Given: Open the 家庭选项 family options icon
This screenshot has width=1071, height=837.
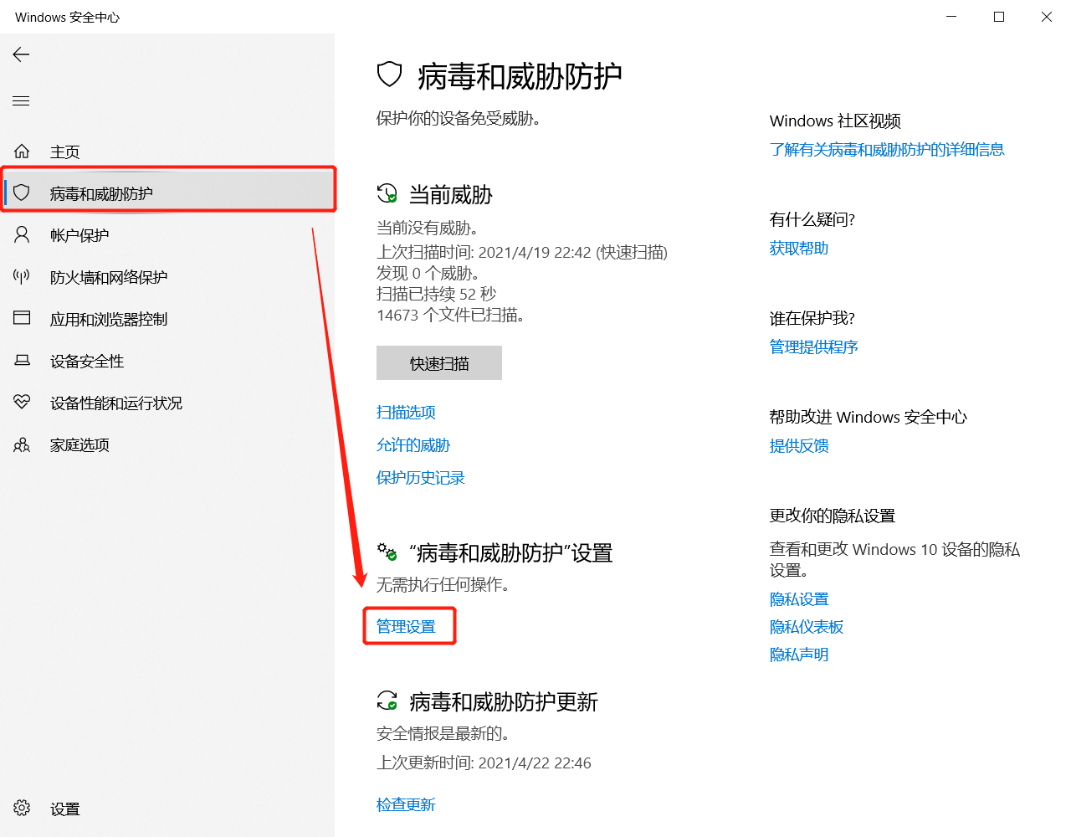Looking at the screenshot, I should point(21,445).
